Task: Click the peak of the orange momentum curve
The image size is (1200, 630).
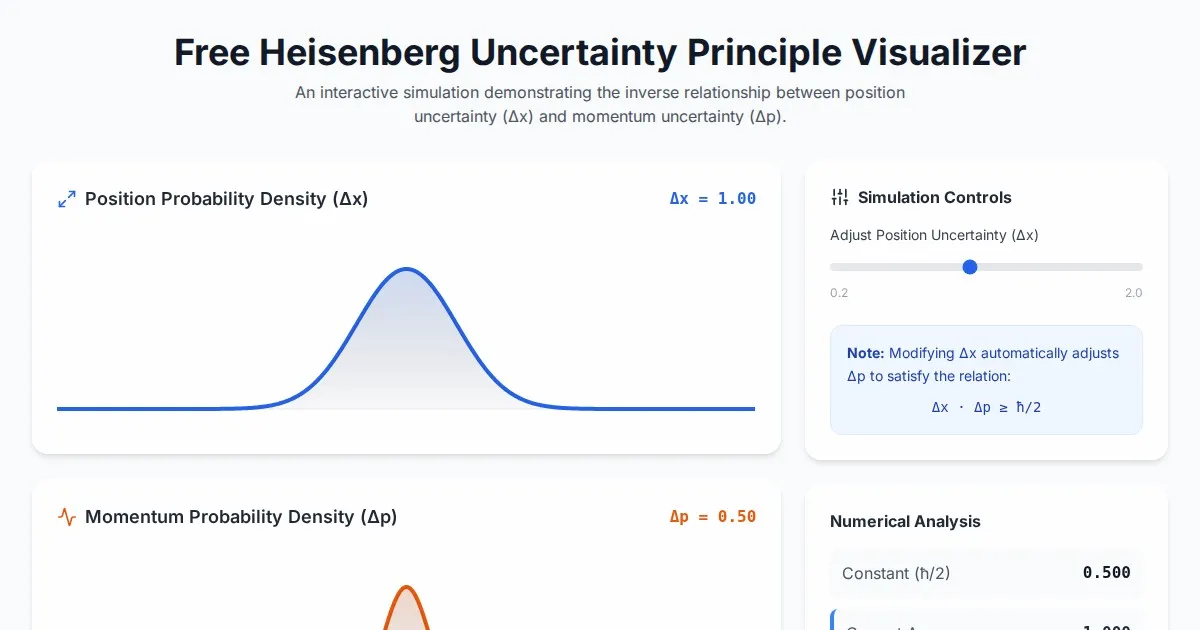Action: 406,587
